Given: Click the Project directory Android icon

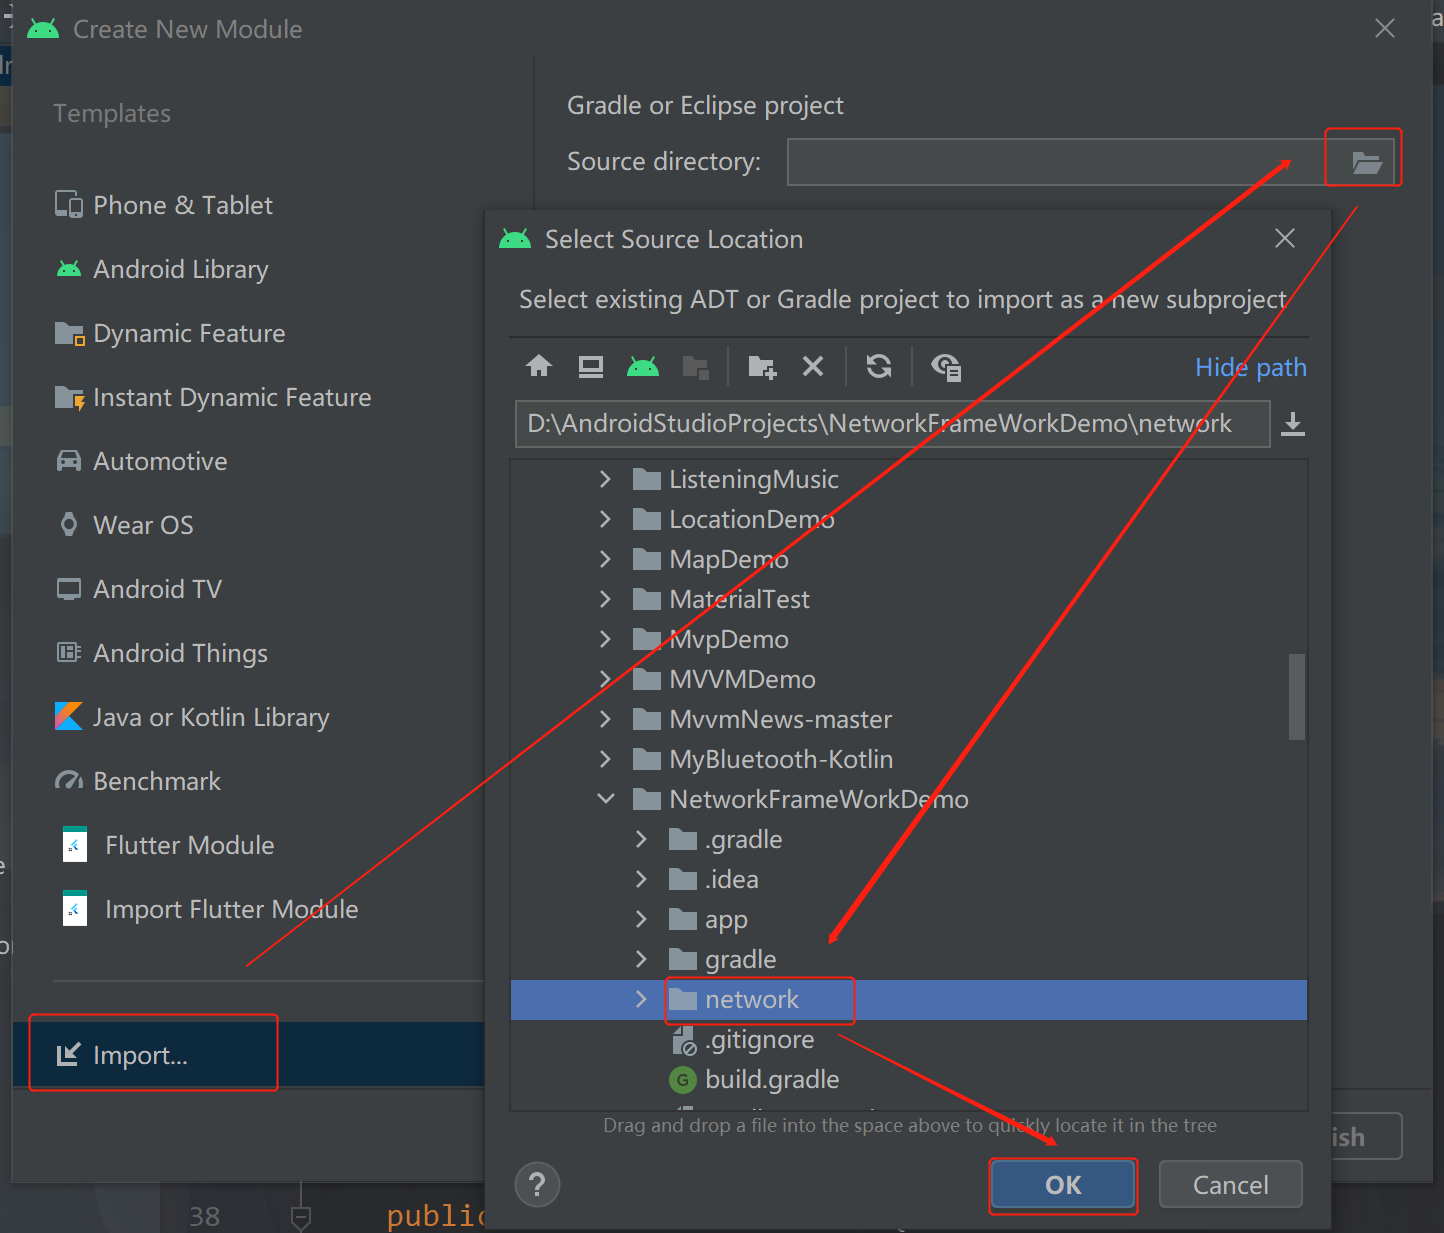Looking at the screenshot, I should click(643, 366).
